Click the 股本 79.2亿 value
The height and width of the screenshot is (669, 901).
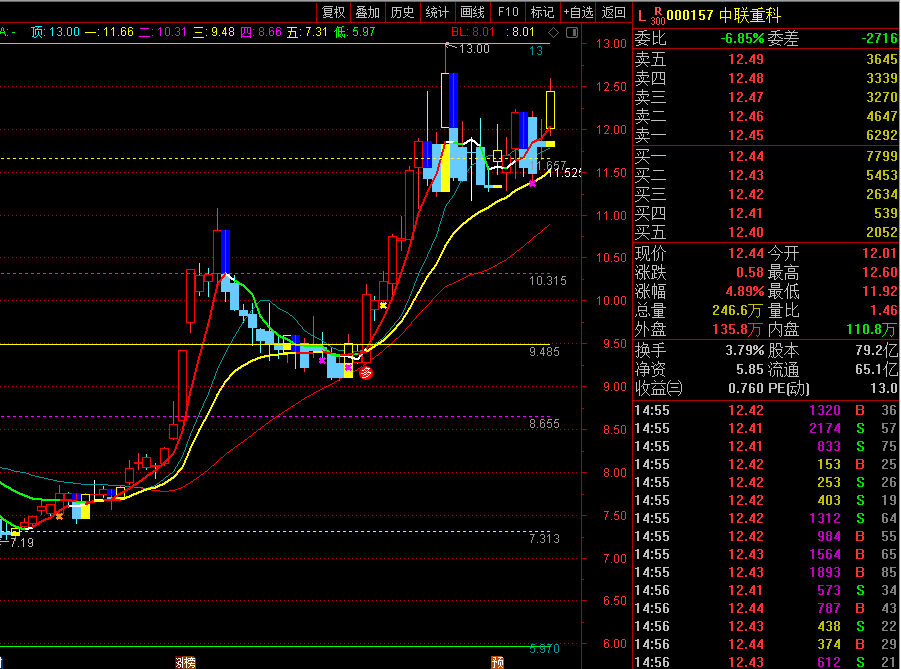click(876, 350)
